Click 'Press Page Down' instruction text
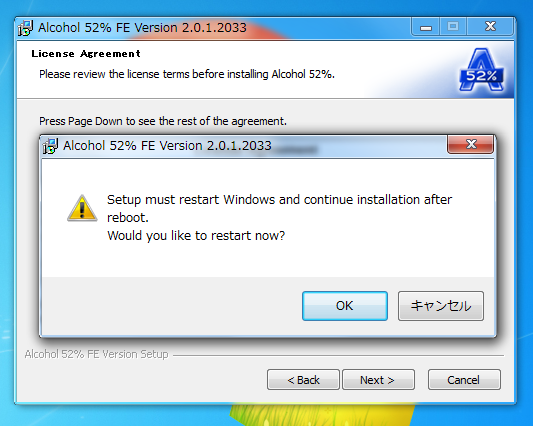533x426 pixels. point(163,121)
